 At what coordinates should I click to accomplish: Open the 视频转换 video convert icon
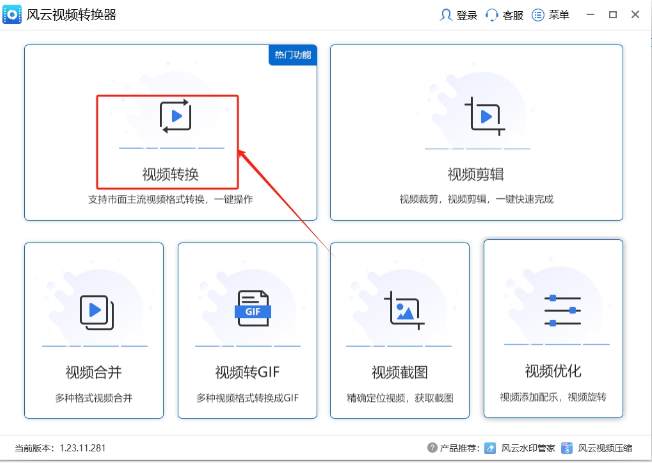tap(175, 116)
